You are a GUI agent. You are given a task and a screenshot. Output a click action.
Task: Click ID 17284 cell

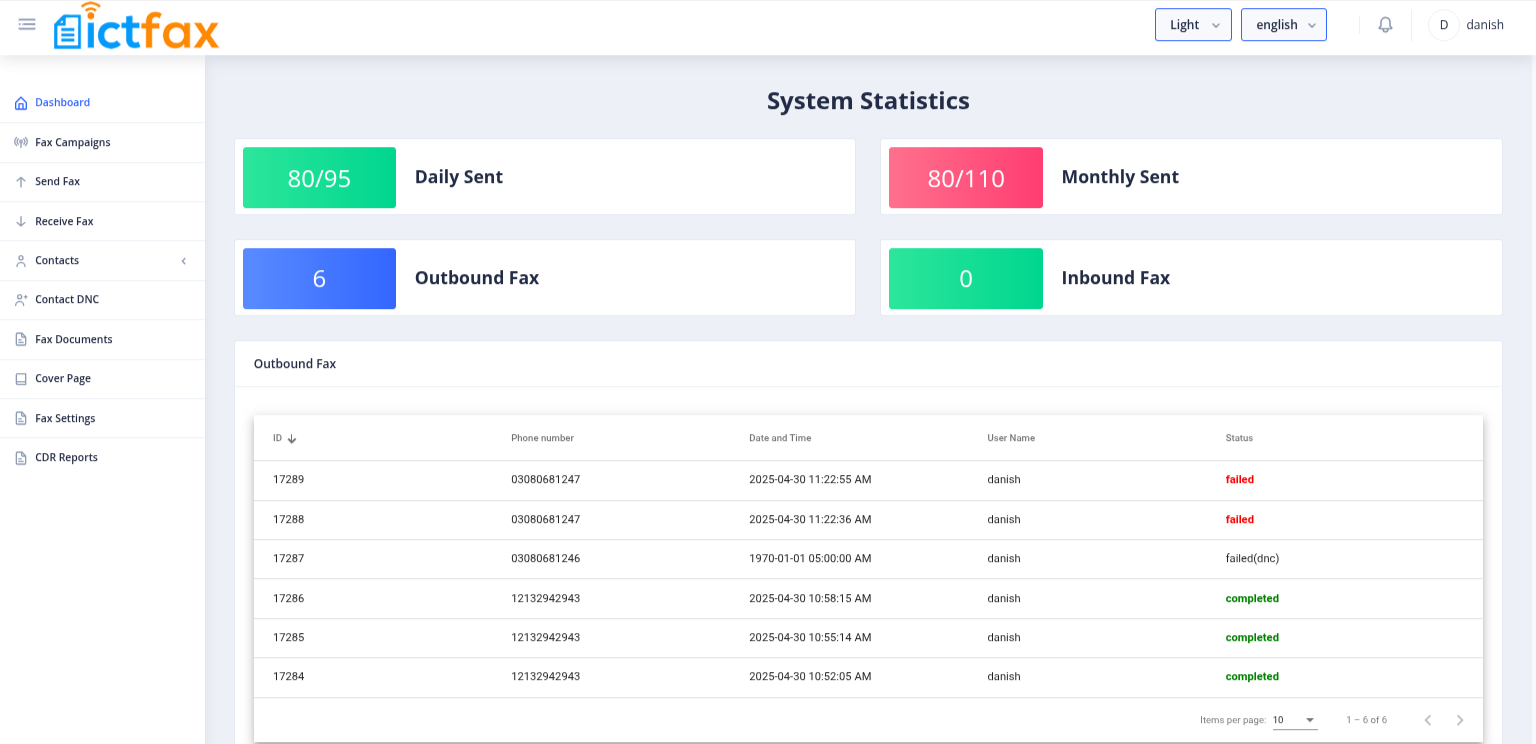[288, 677]
